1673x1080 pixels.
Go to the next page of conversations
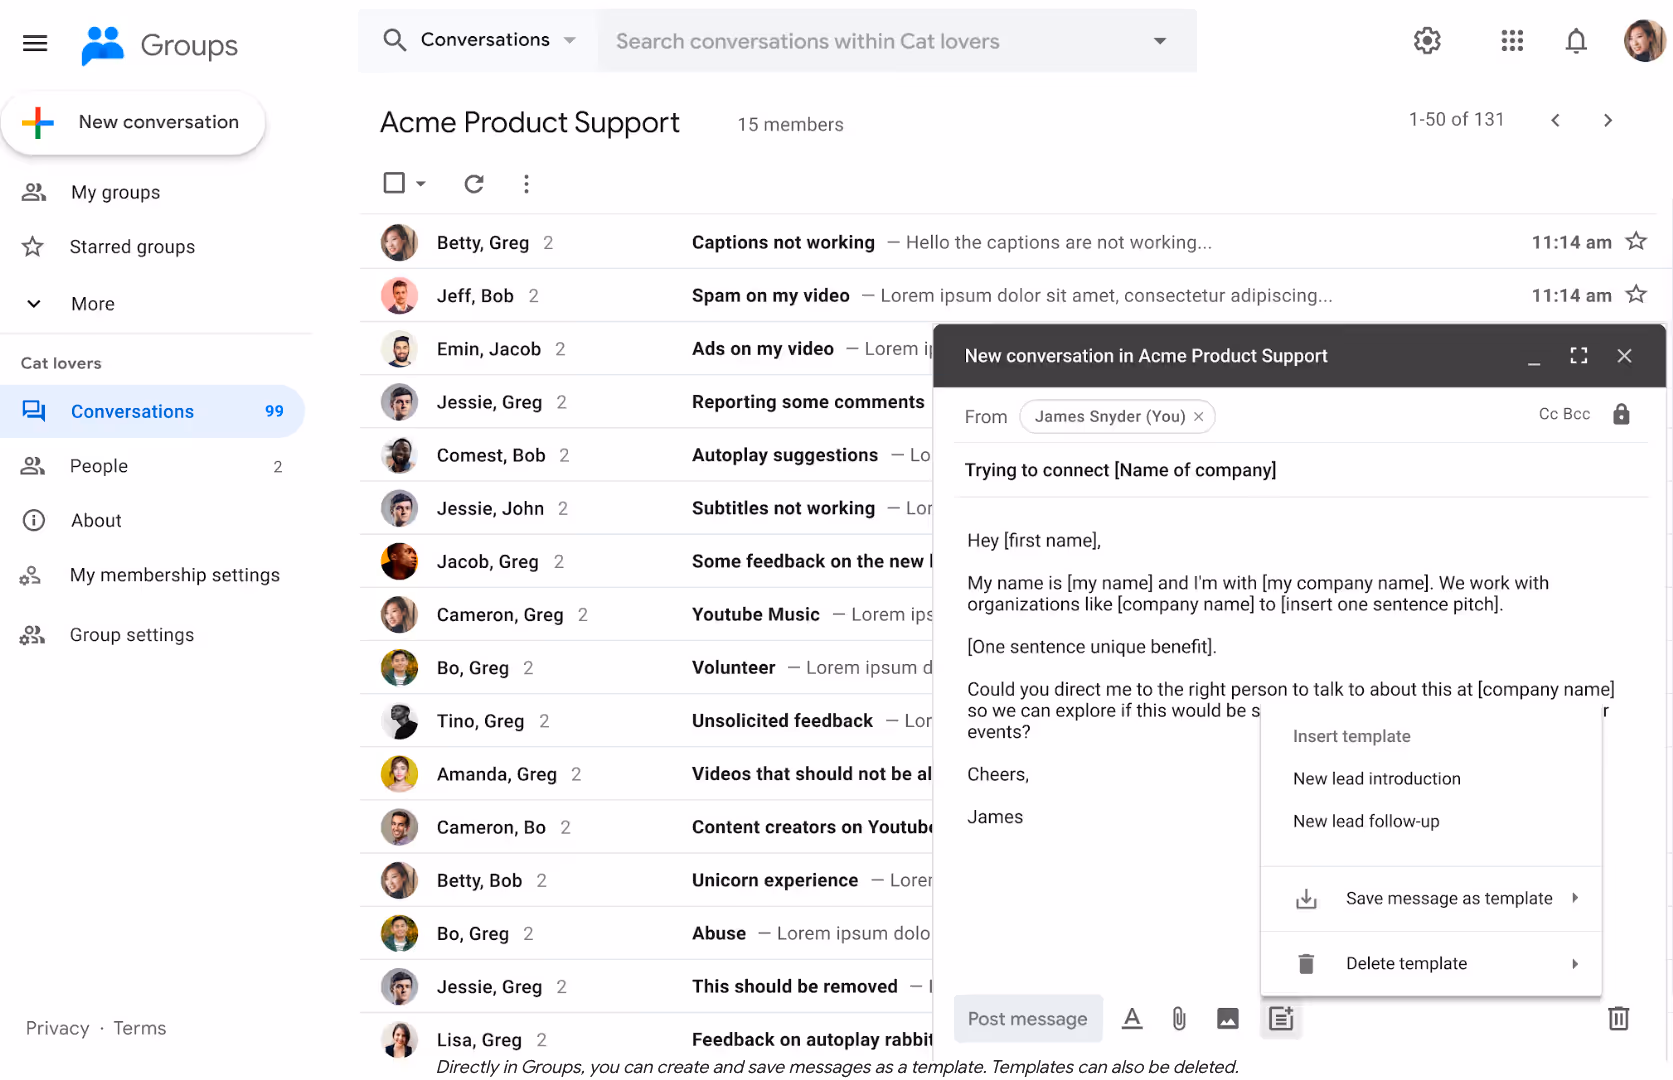click(x=1608, y=120)
